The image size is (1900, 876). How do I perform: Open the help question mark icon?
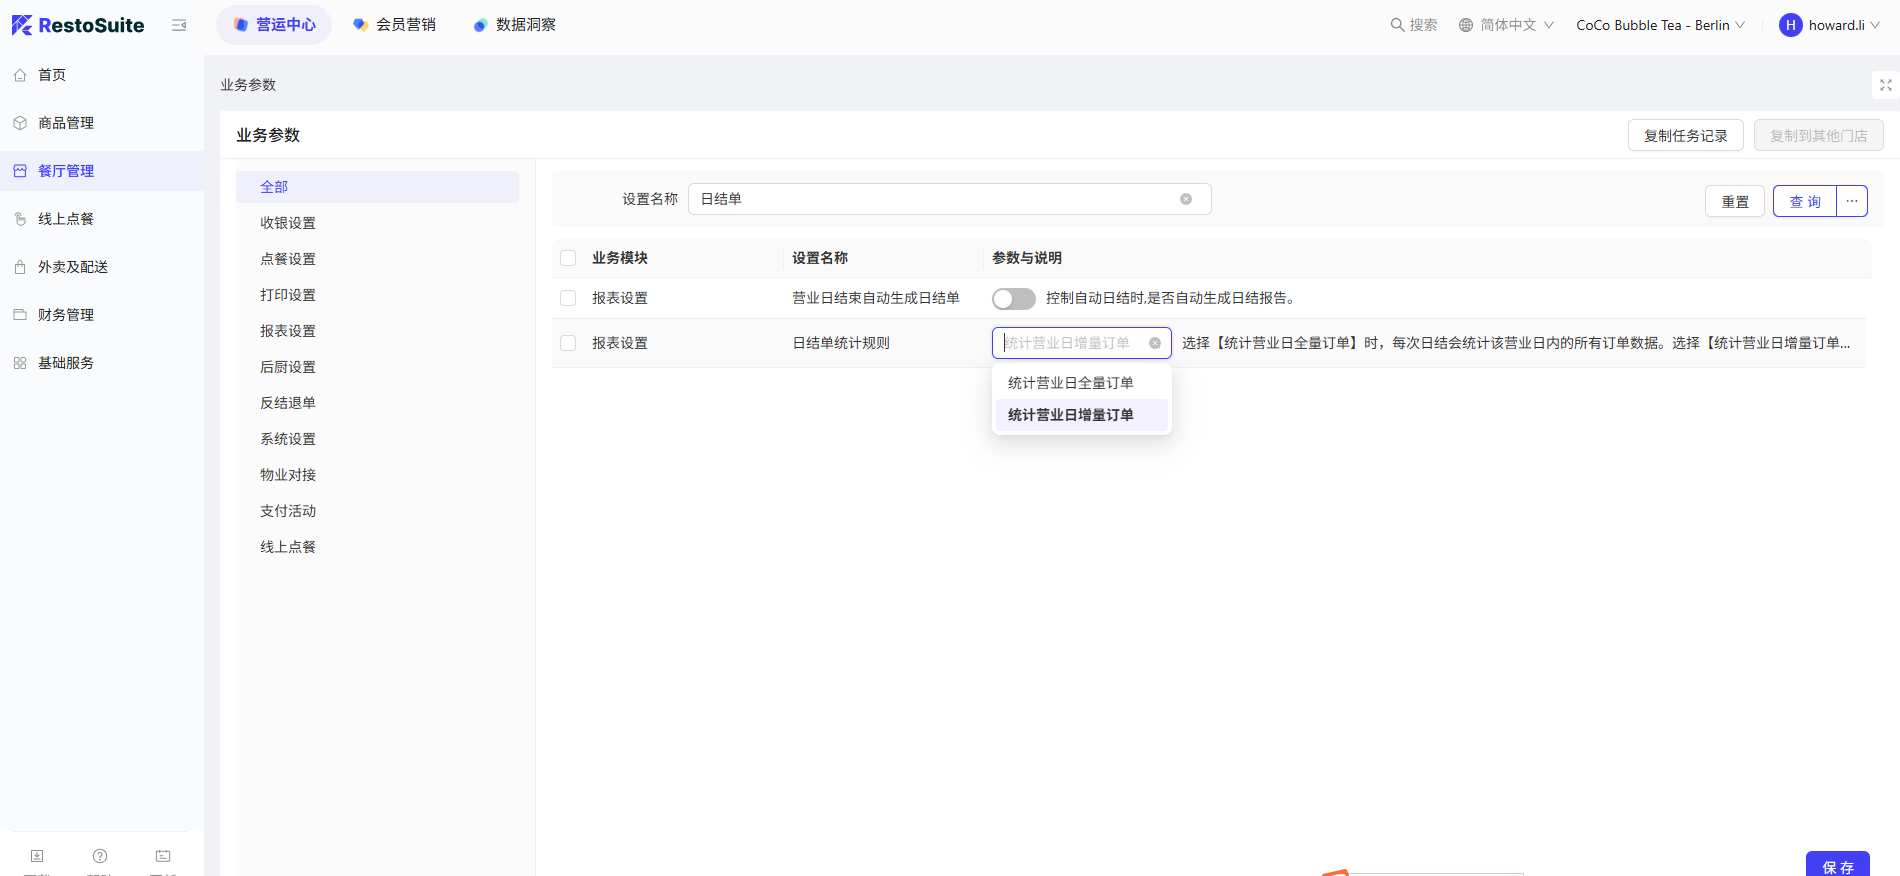click(x=100, y=856)
